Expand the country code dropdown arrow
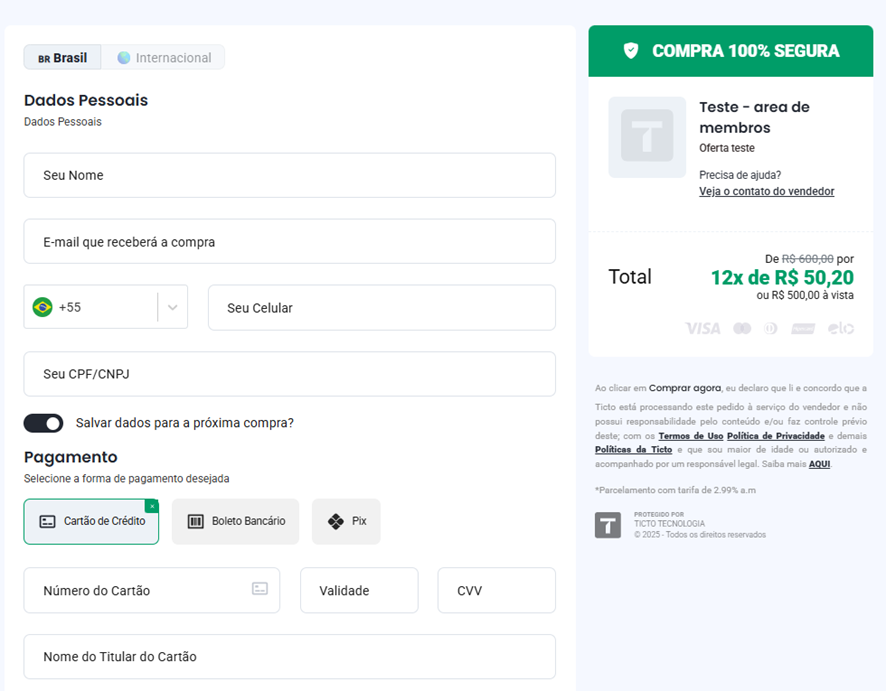 point(173,307)
